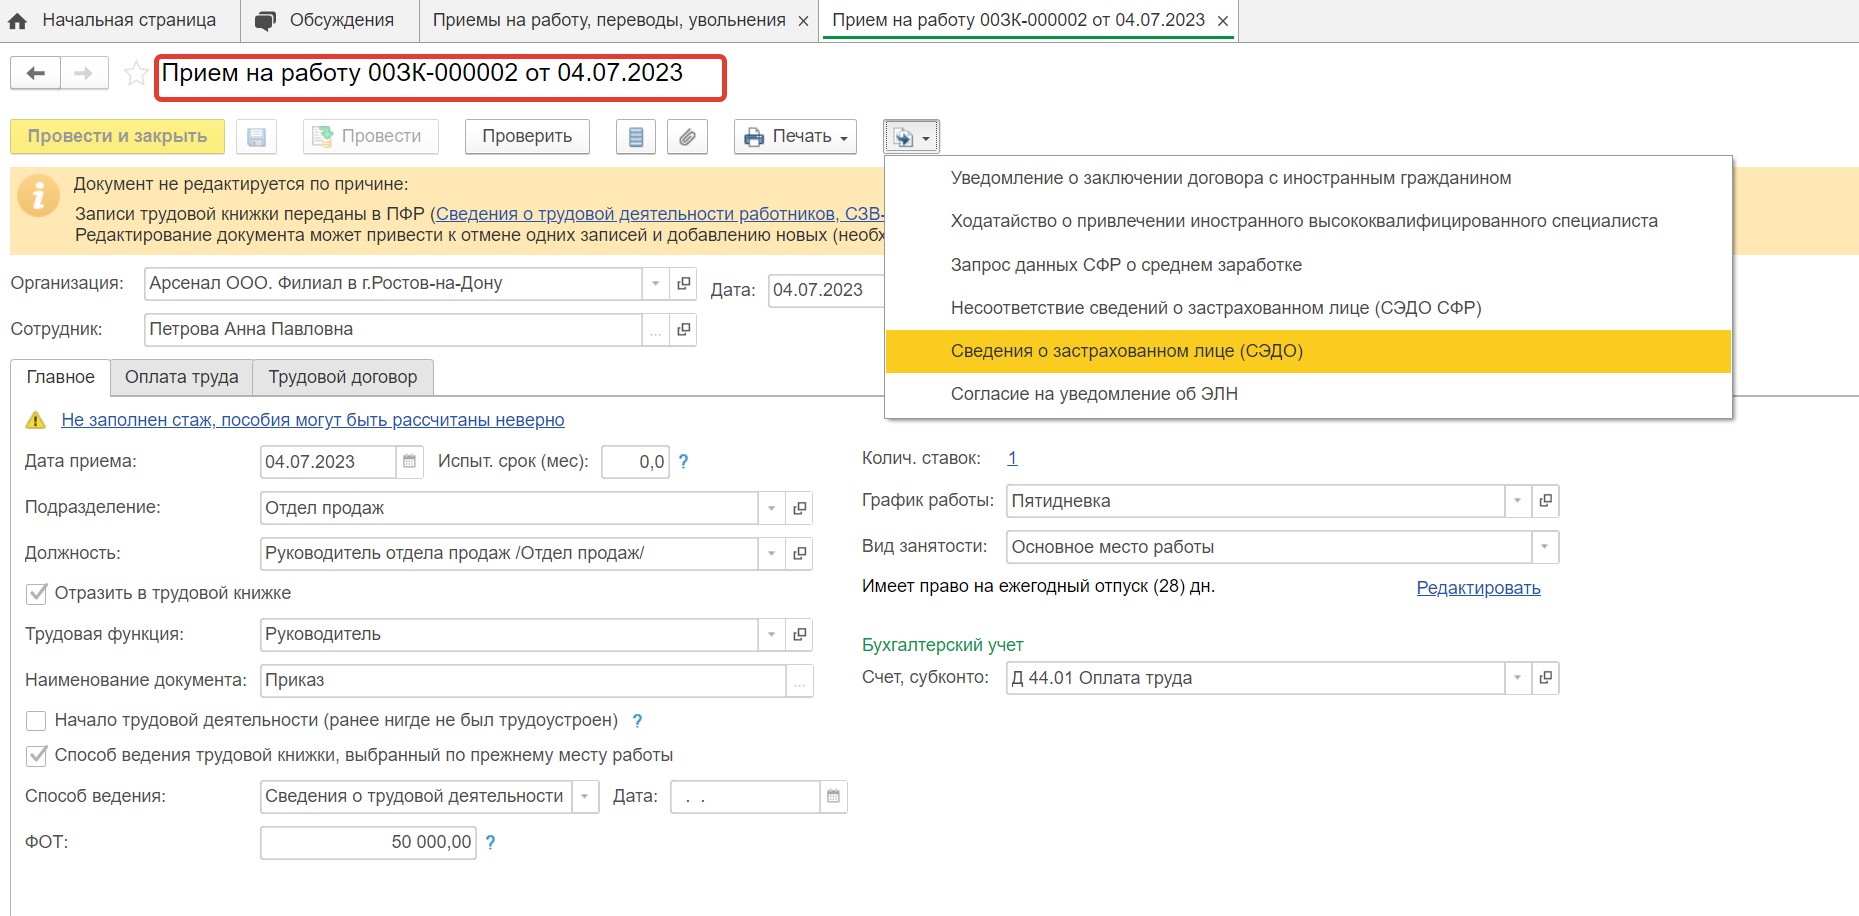
Task: Click ellipsis of Наименование документа field
Action: [x=799, y=681]
